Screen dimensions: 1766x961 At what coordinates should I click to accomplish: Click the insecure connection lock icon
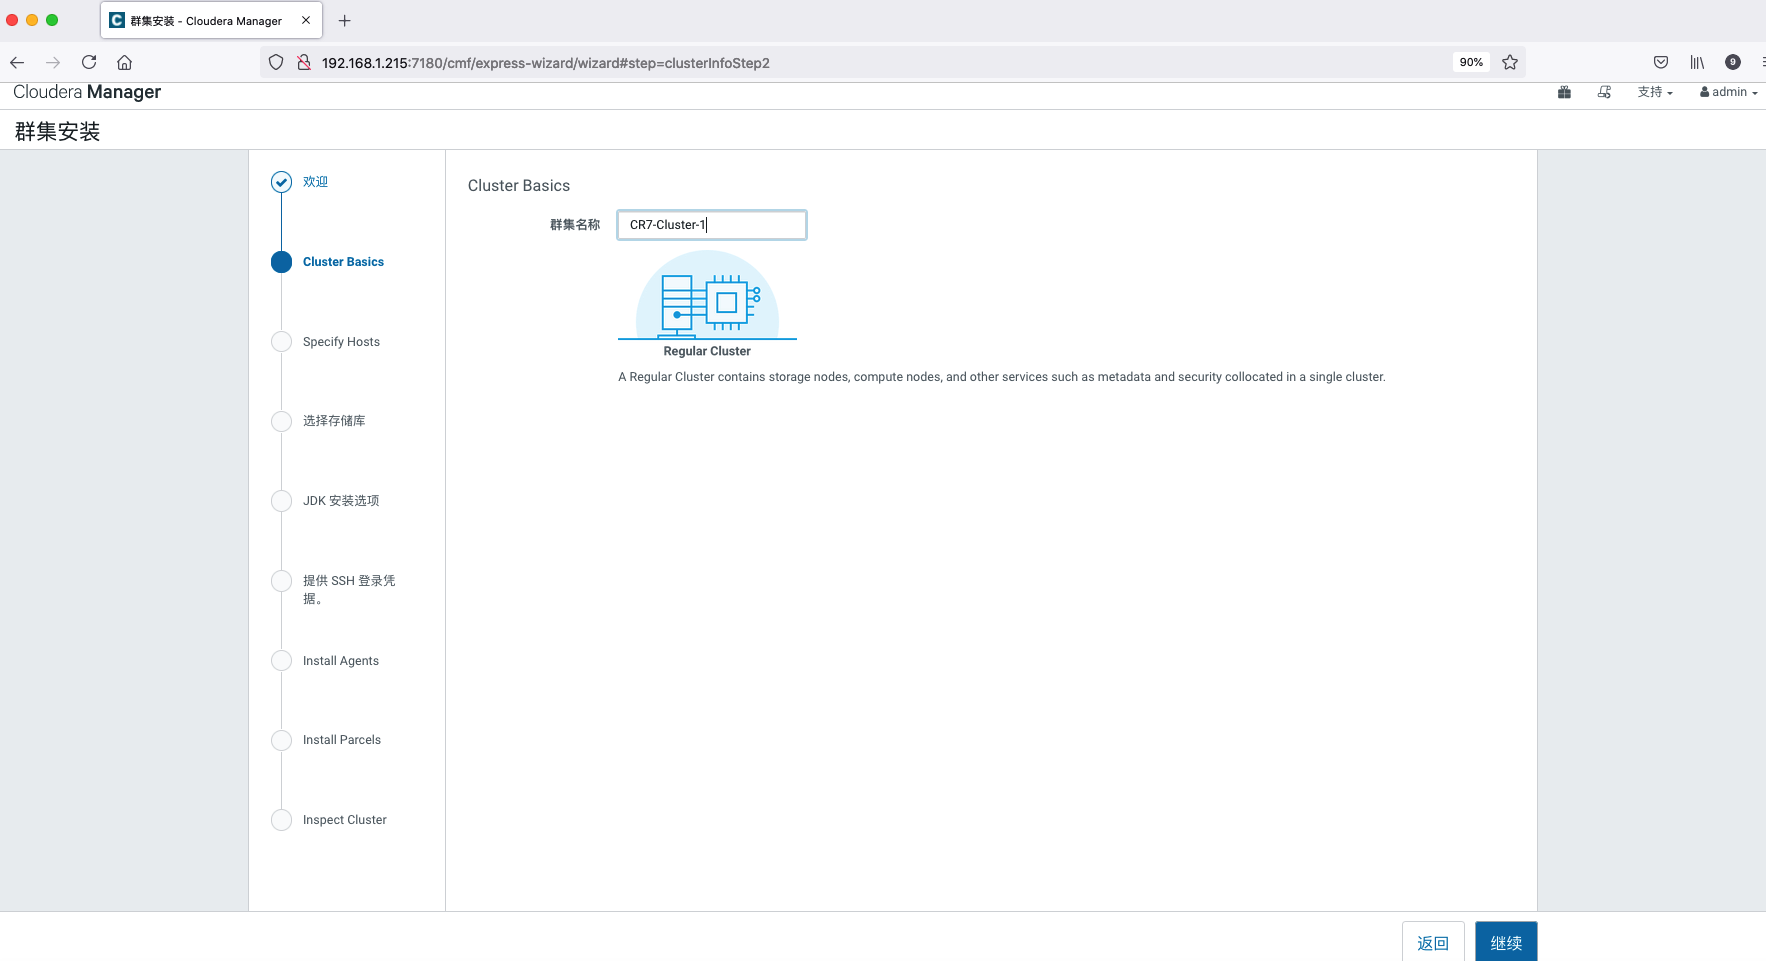pyautogui.click(x=304, y=62)
